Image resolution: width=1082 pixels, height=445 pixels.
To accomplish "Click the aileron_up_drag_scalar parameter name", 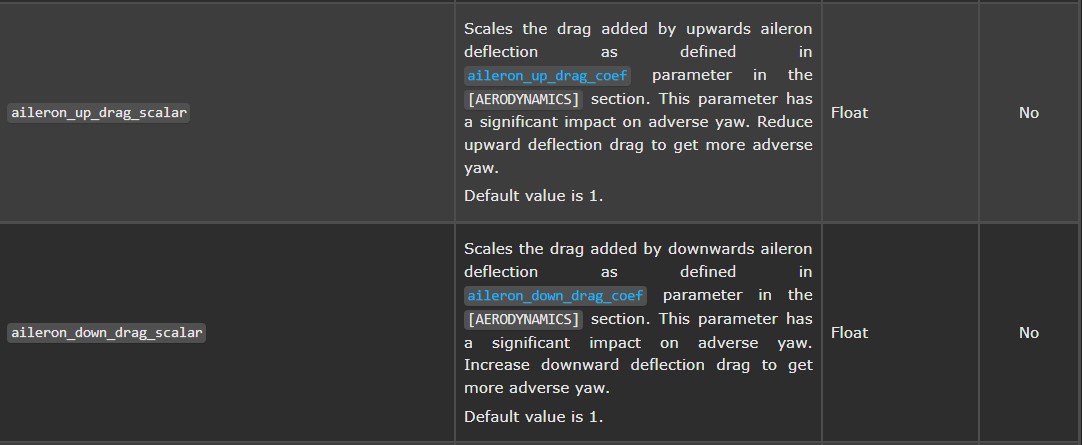I will click(x=99, y=112).
